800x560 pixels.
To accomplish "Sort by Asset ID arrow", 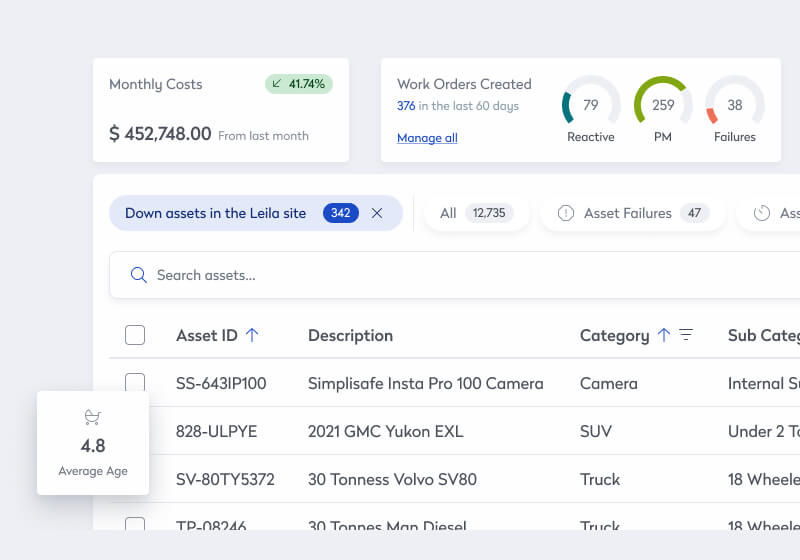I will tap(252, 335).
